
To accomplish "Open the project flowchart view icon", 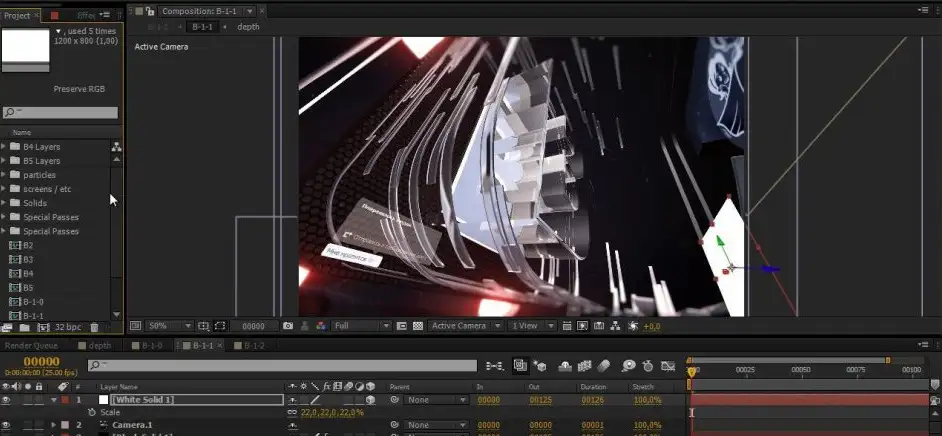I will 117,147.
